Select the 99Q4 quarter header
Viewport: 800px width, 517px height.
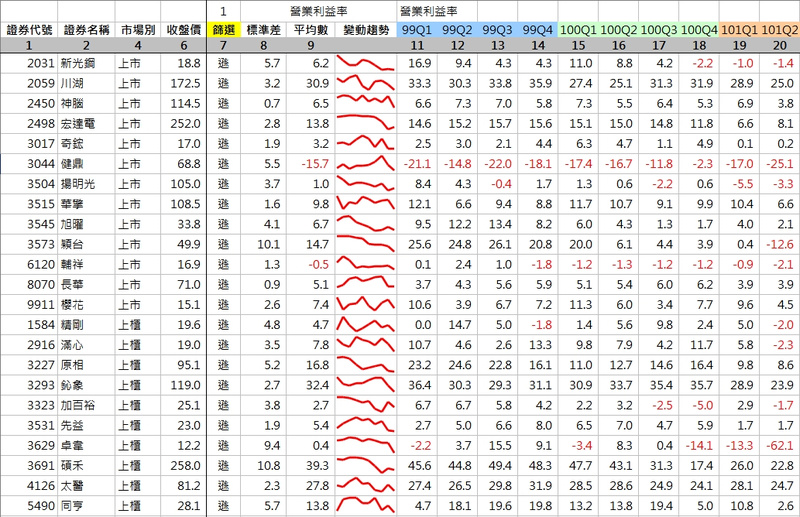pyautogui.click(x=538, y=30)
